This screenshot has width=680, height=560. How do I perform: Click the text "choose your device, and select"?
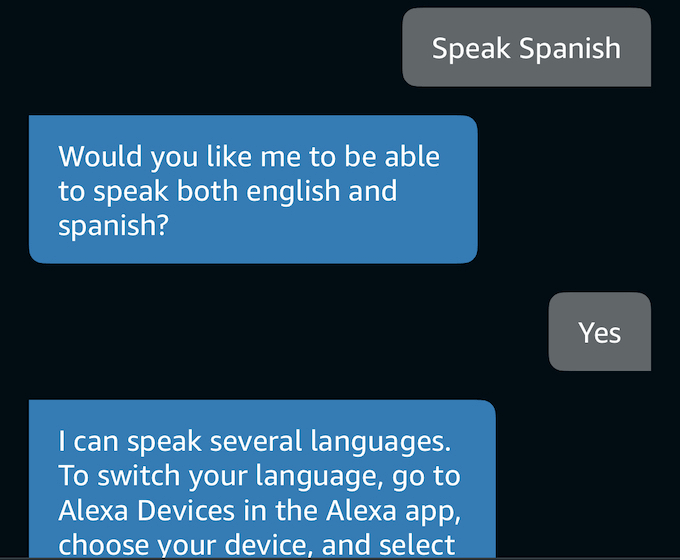(x=257, y=545)
